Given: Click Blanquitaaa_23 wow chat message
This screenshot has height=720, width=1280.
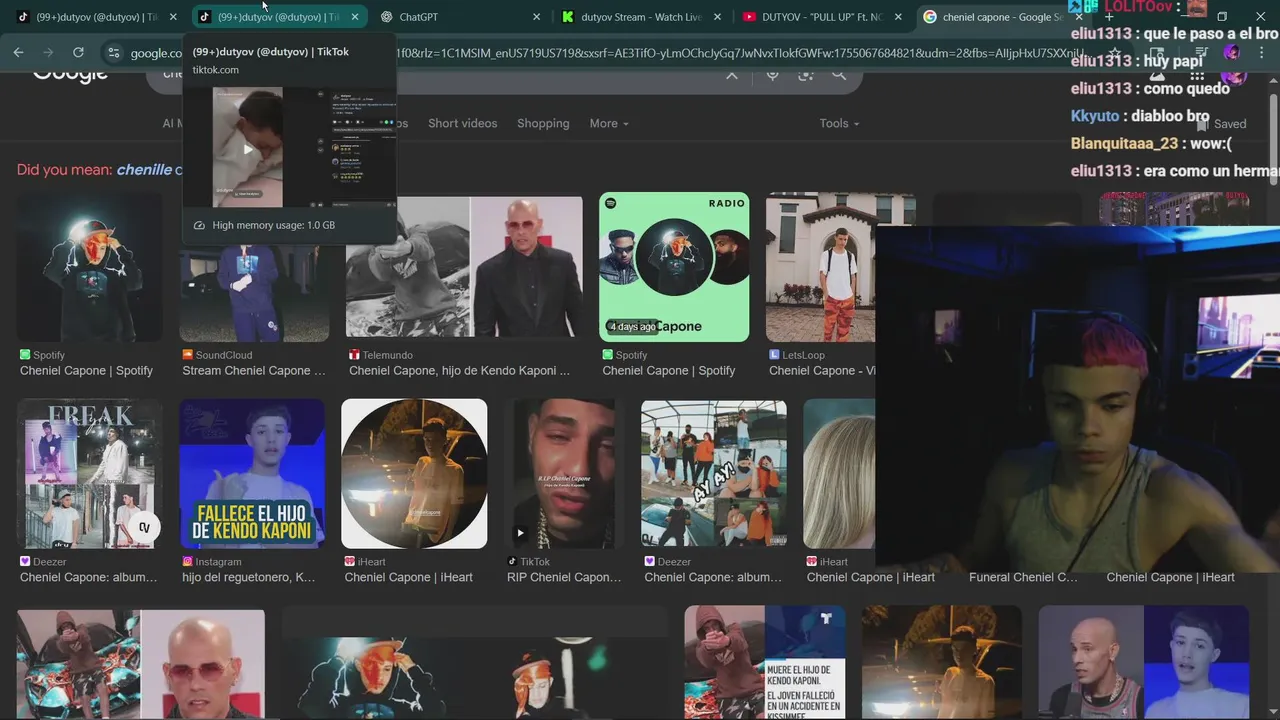Looking at the screenshot, I should (1151, 143).
